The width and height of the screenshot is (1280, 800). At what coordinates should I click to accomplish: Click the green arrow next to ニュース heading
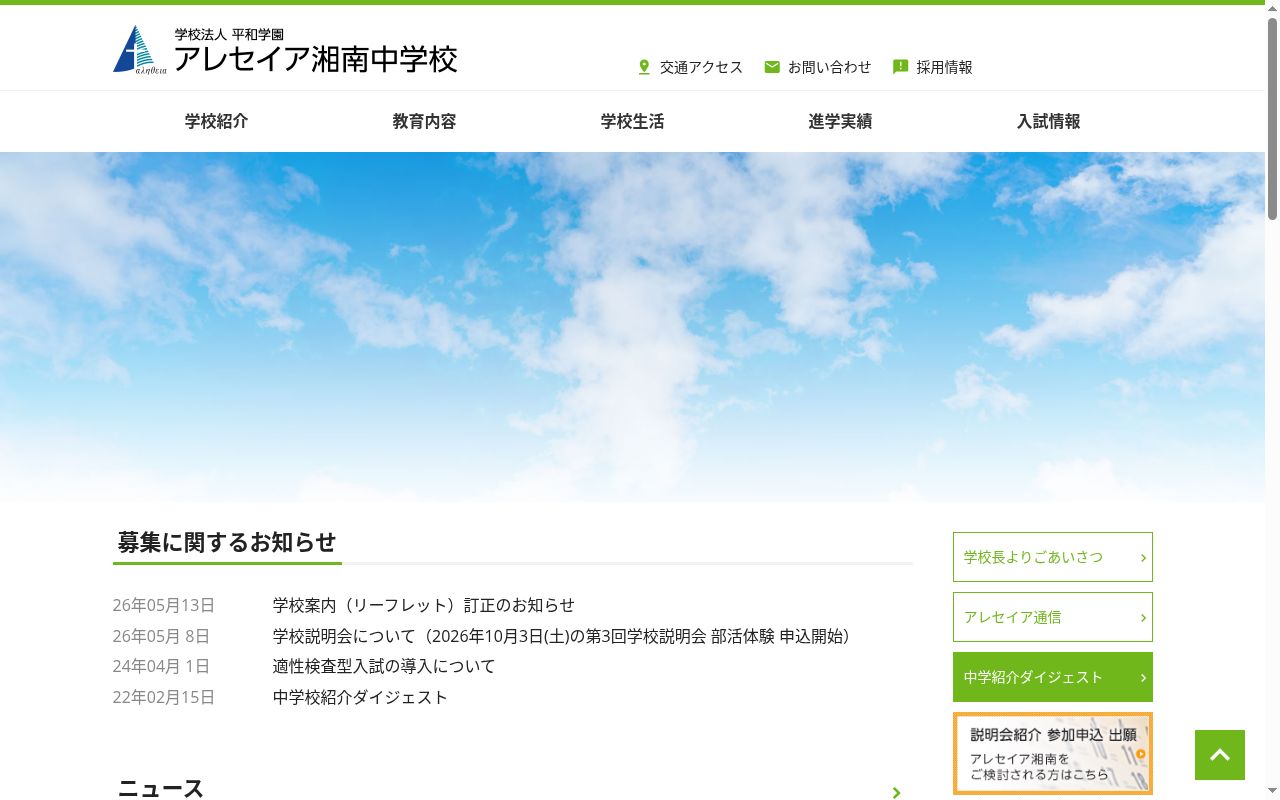point(896,792)
